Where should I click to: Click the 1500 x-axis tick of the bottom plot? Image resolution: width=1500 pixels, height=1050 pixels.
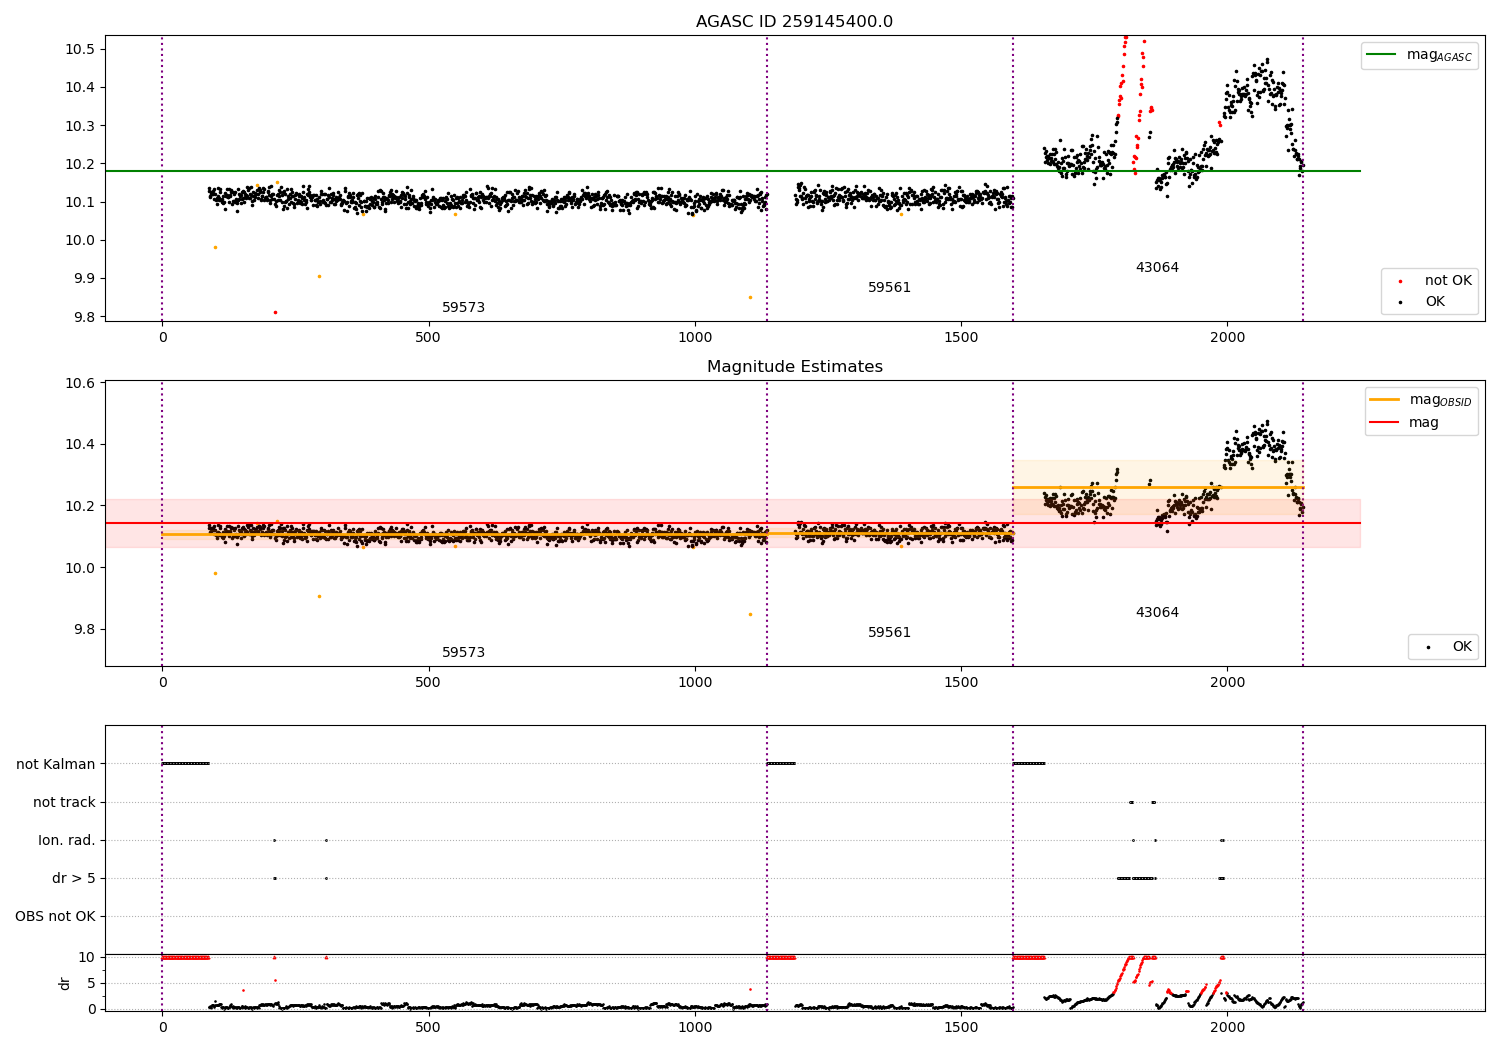[x=961, y=1027]
